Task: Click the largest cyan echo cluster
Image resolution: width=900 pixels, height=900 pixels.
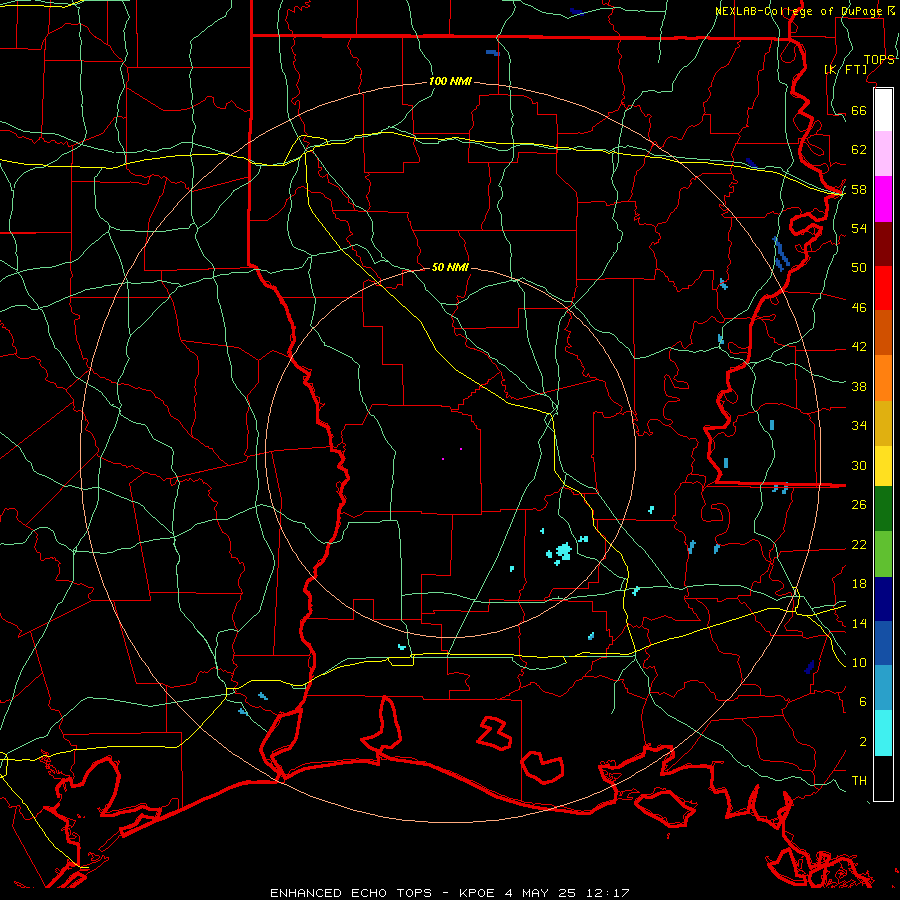Action: 563,552
